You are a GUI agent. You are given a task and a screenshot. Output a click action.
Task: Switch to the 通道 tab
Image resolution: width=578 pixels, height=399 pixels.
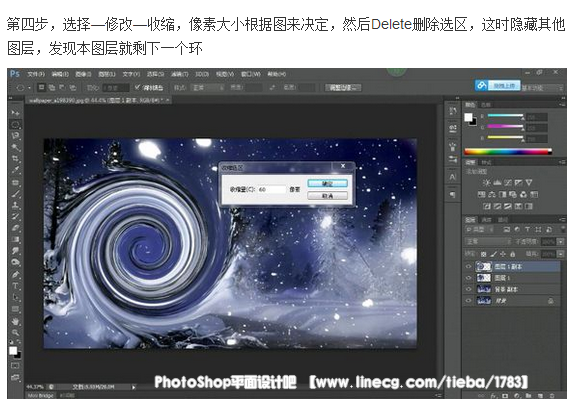point(486,220)
